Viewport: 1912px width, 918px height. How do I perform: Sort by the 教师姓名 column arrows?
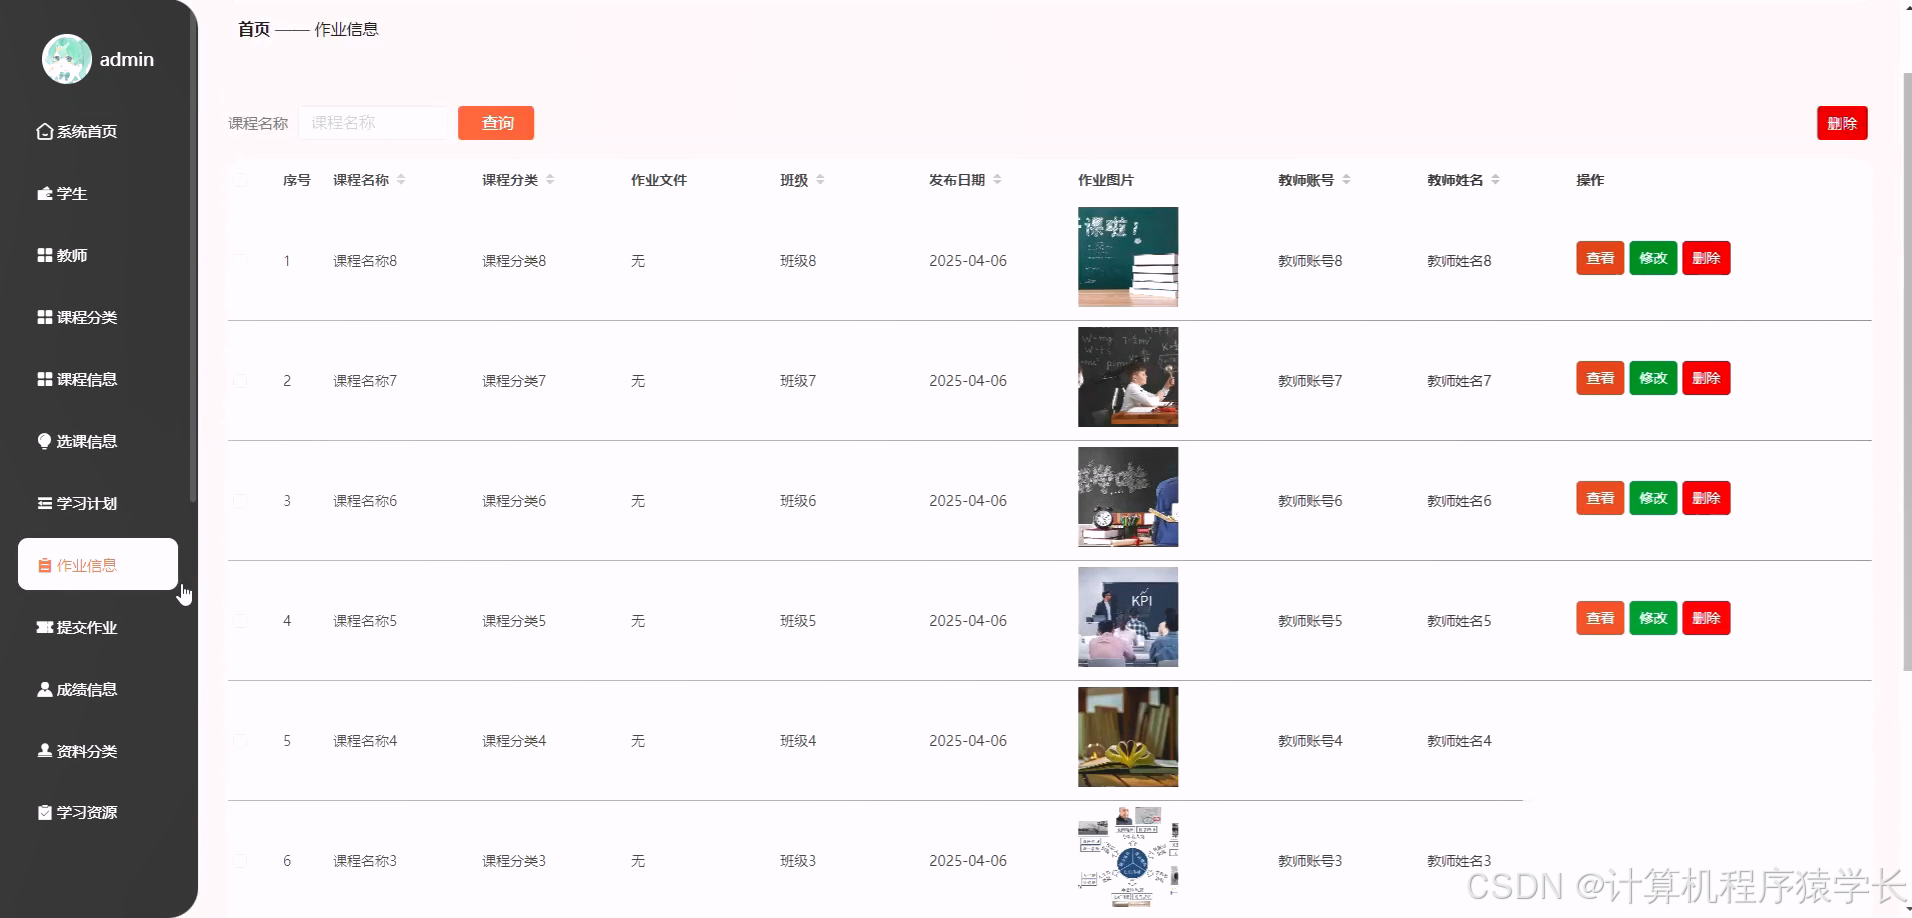click(1495, 180)
